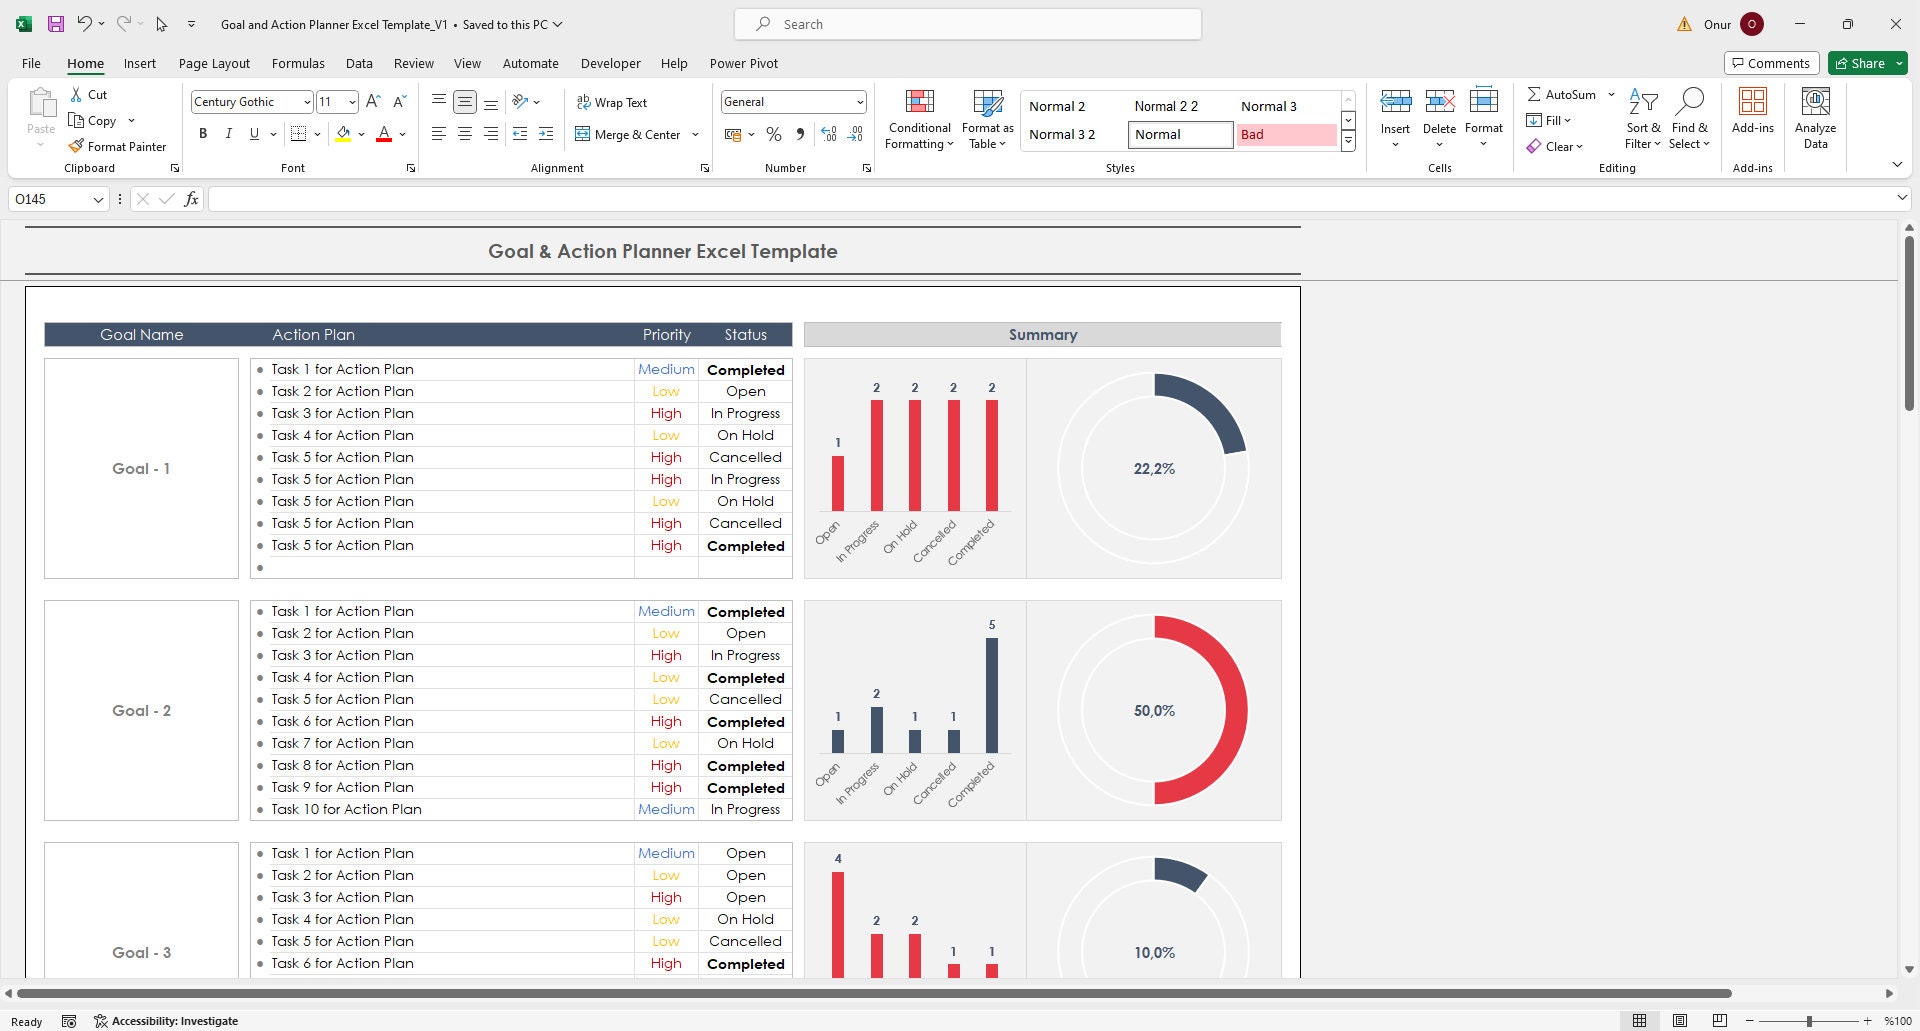The width and height of the screenshot is (1920, 1031).
Task: Select the Bad cell style
Action: tap(1286, 134)
